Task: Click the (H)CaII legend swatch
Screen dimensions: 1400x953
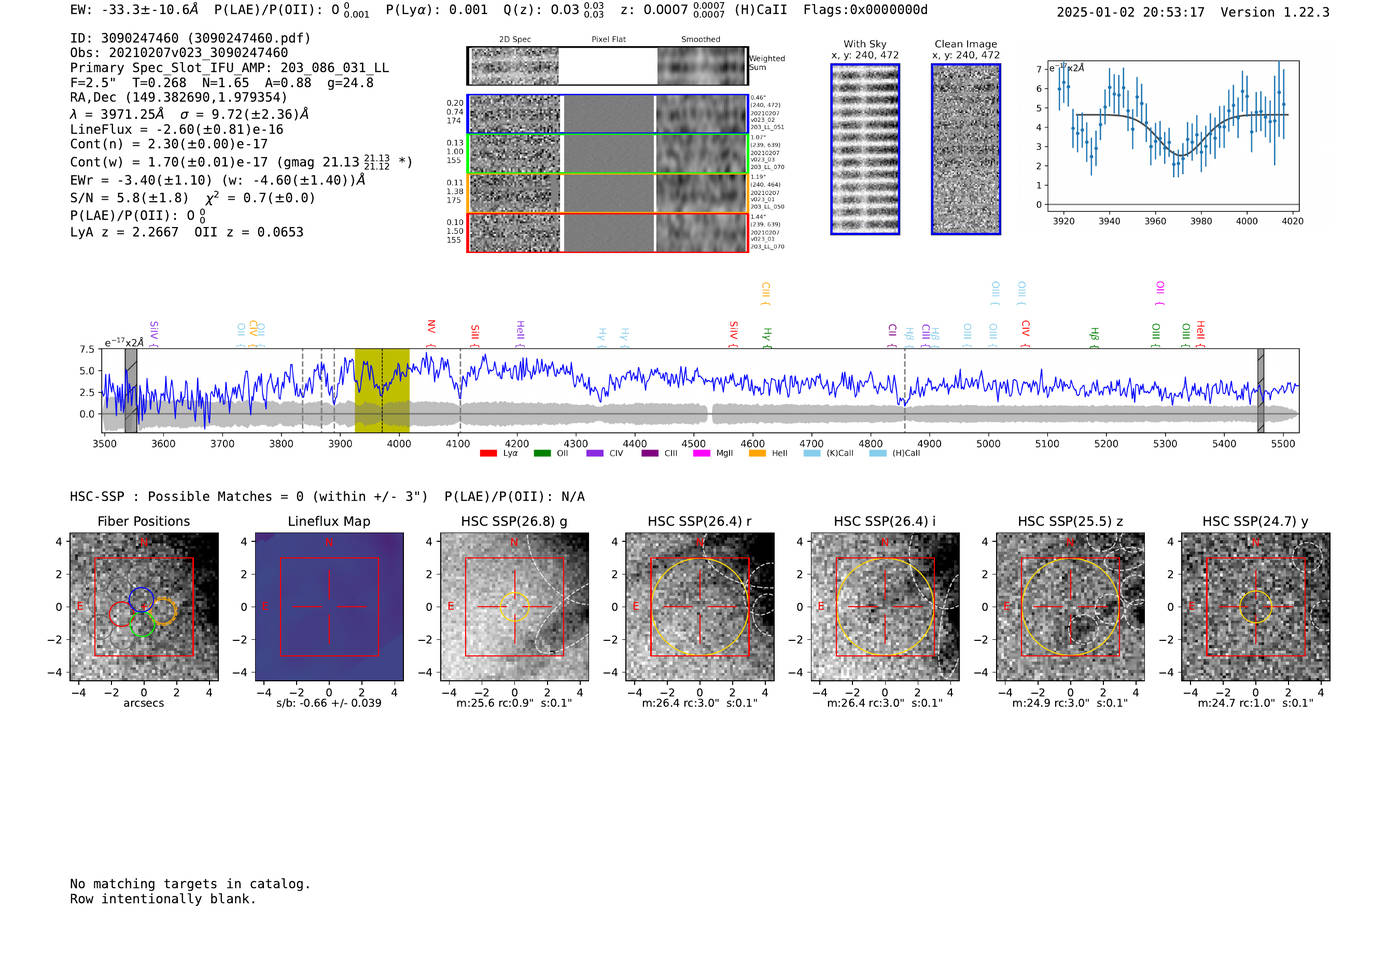Action: [x=878, y=453]
